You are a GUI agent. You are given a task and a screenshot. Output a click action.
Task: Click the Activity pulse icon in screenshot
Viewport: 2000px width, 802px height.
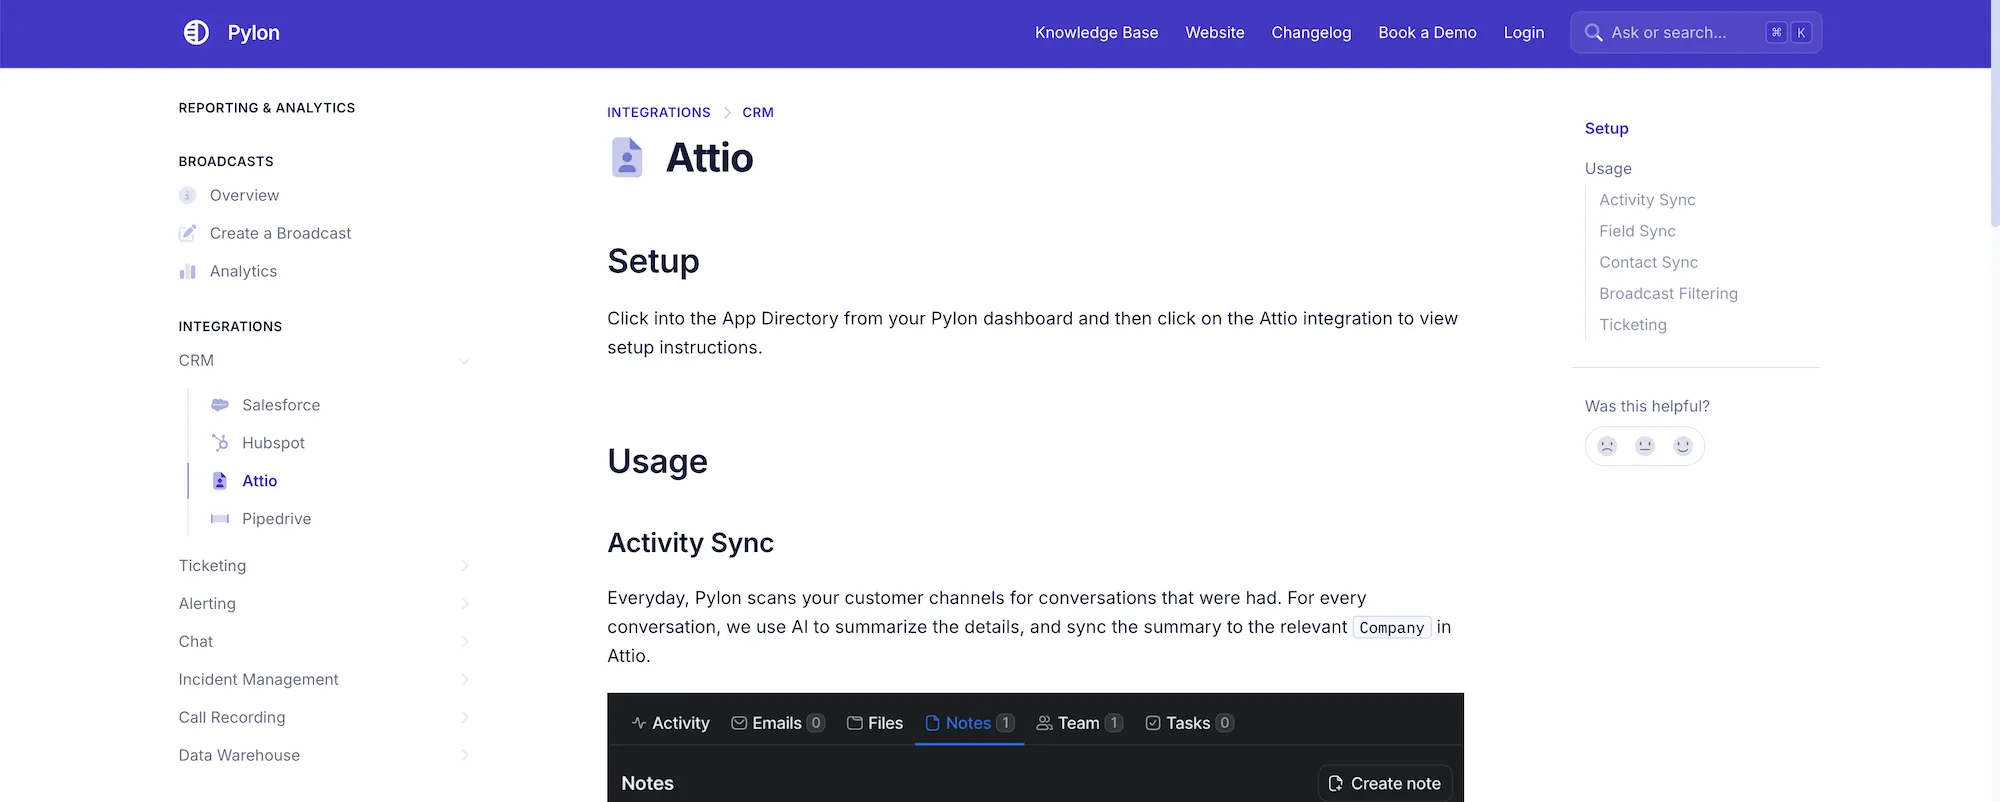click(639, 723)
